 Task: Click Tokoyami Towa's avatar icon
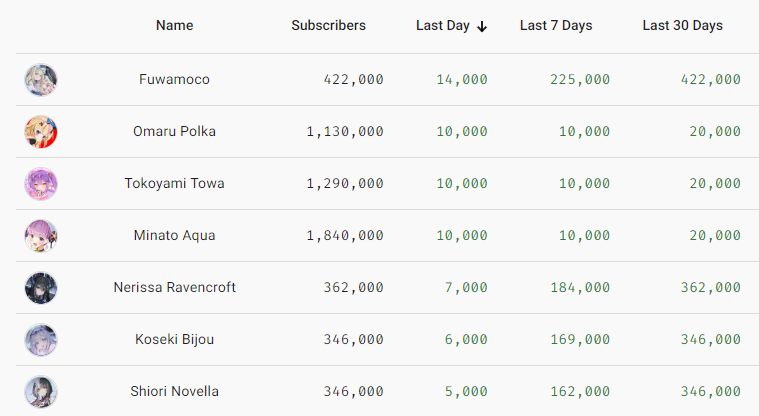click(x=41, y=184)
